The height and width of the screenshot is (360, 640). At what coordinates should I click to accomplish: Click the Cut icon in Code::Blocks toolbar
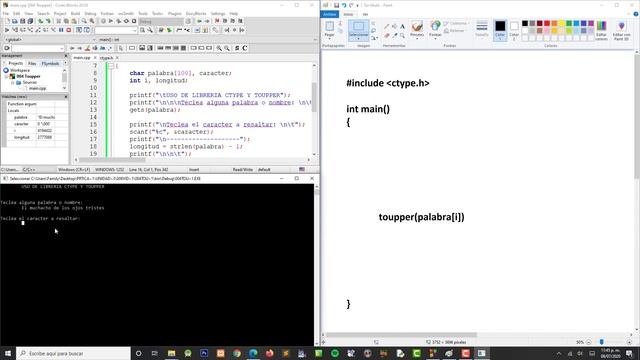(58, 21)
